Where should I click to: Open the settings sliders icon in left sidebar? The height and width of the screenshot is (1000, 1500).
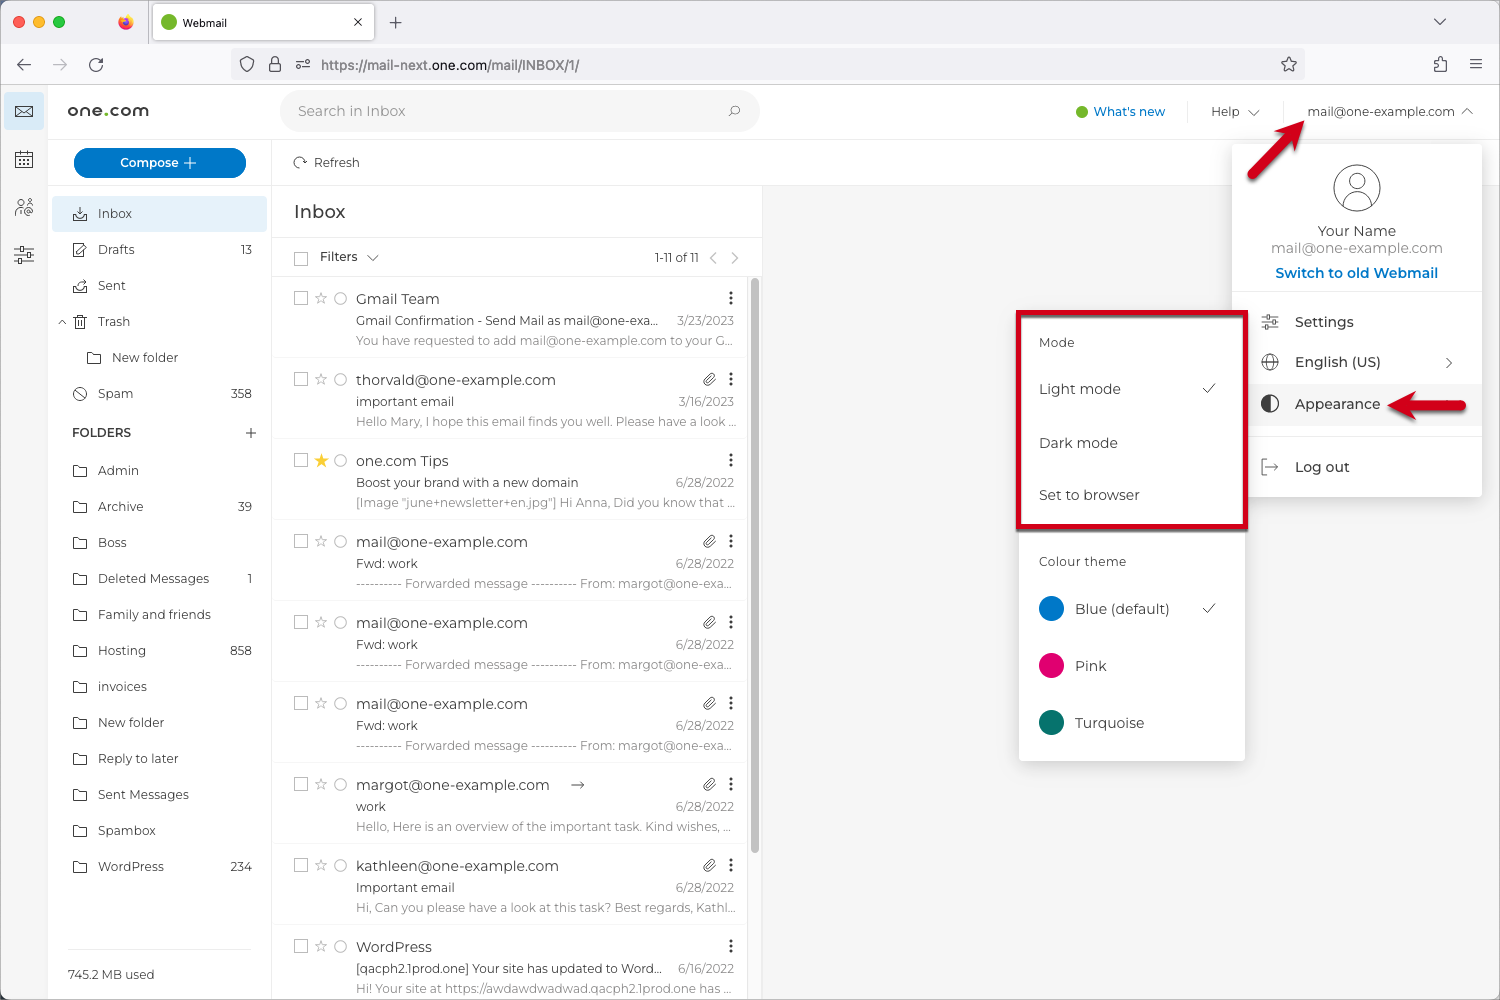click(x=24, y=256)
